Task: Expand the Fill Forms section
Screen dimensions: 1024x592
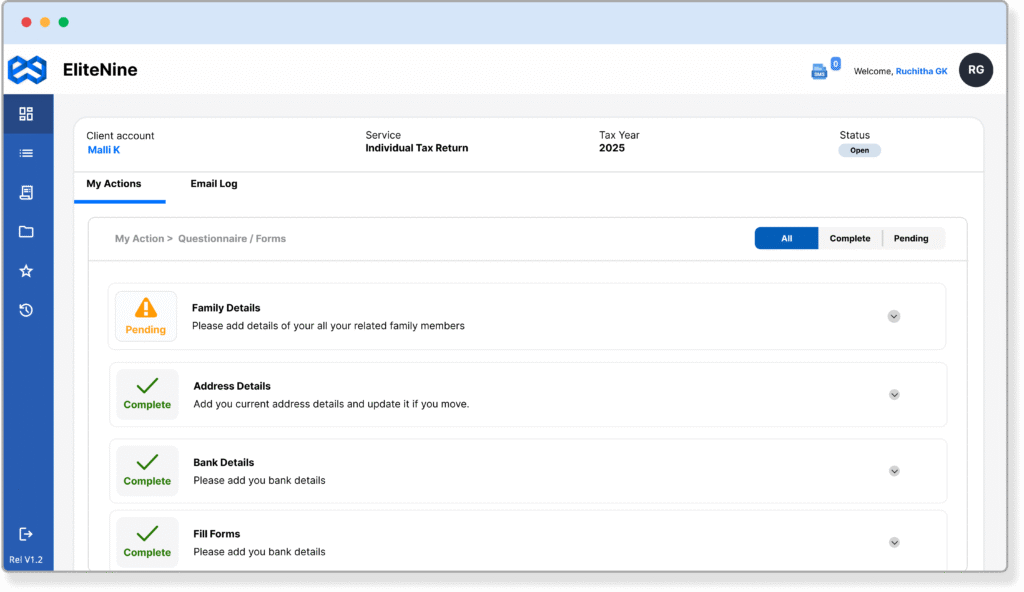Action: pyautogui.click(x=894, y=542)
